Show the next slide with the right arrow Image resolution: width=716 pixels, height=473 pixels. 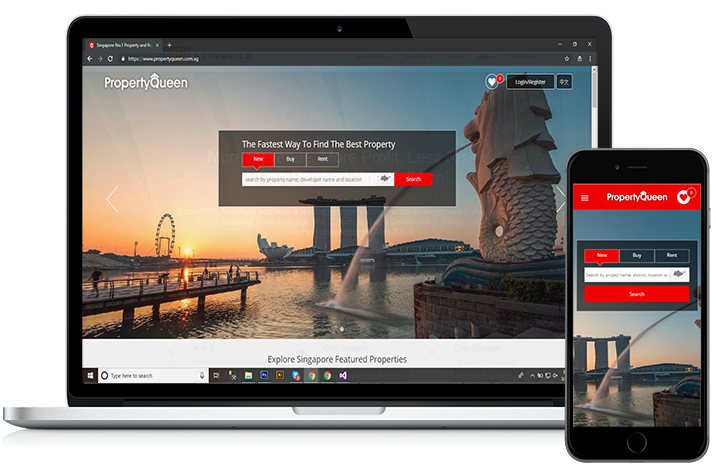pyautogui.click(x=560, y=199)
